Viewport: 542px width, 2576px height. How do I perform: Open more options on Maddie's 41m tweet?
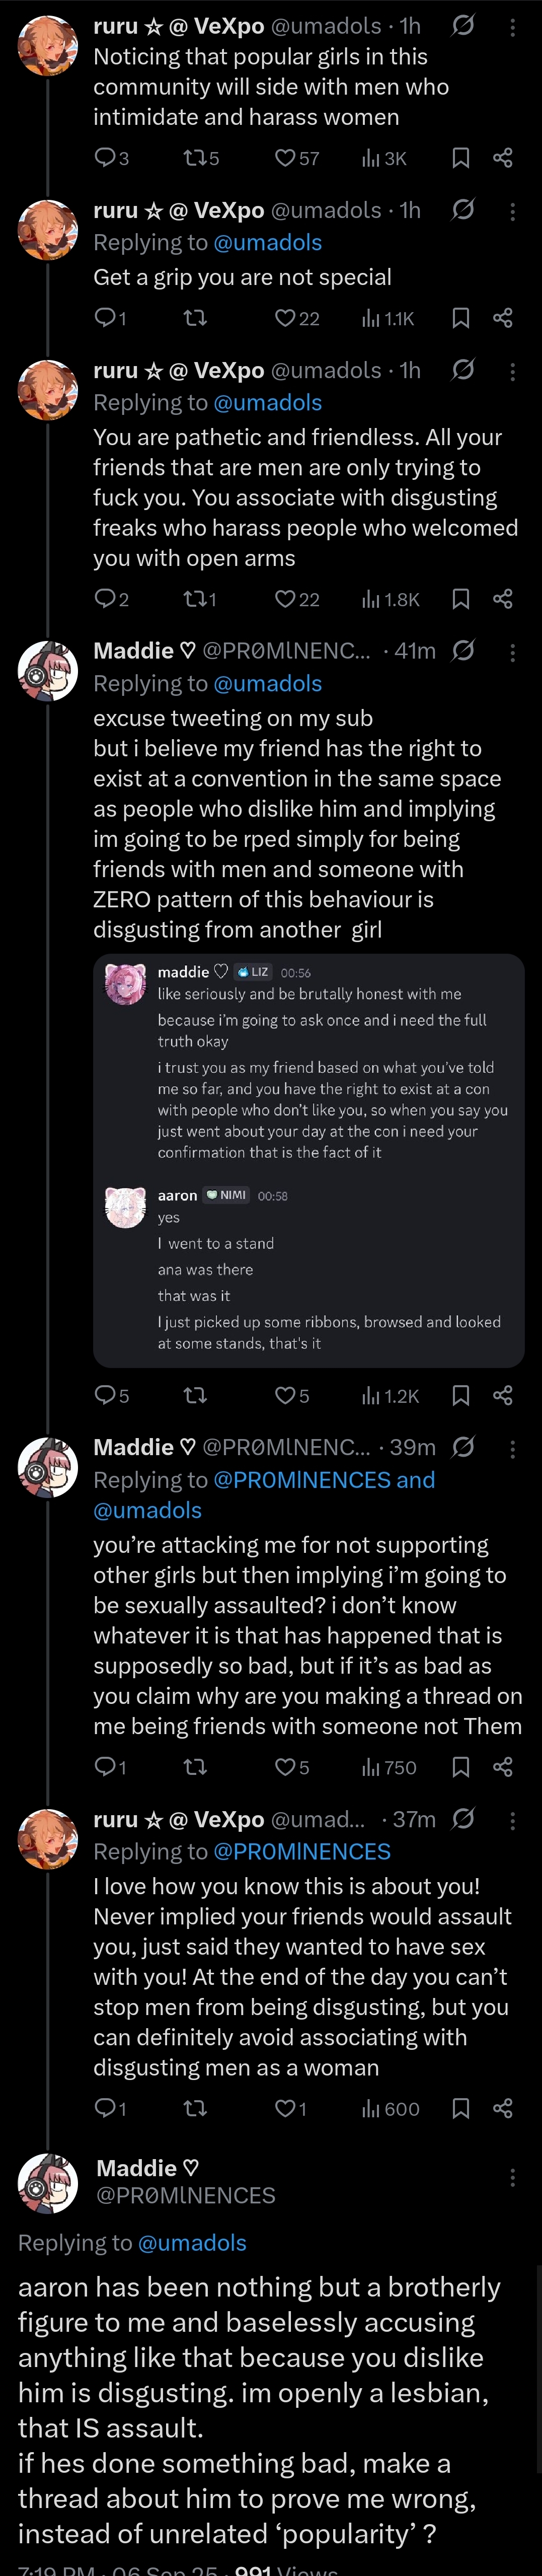513,652
